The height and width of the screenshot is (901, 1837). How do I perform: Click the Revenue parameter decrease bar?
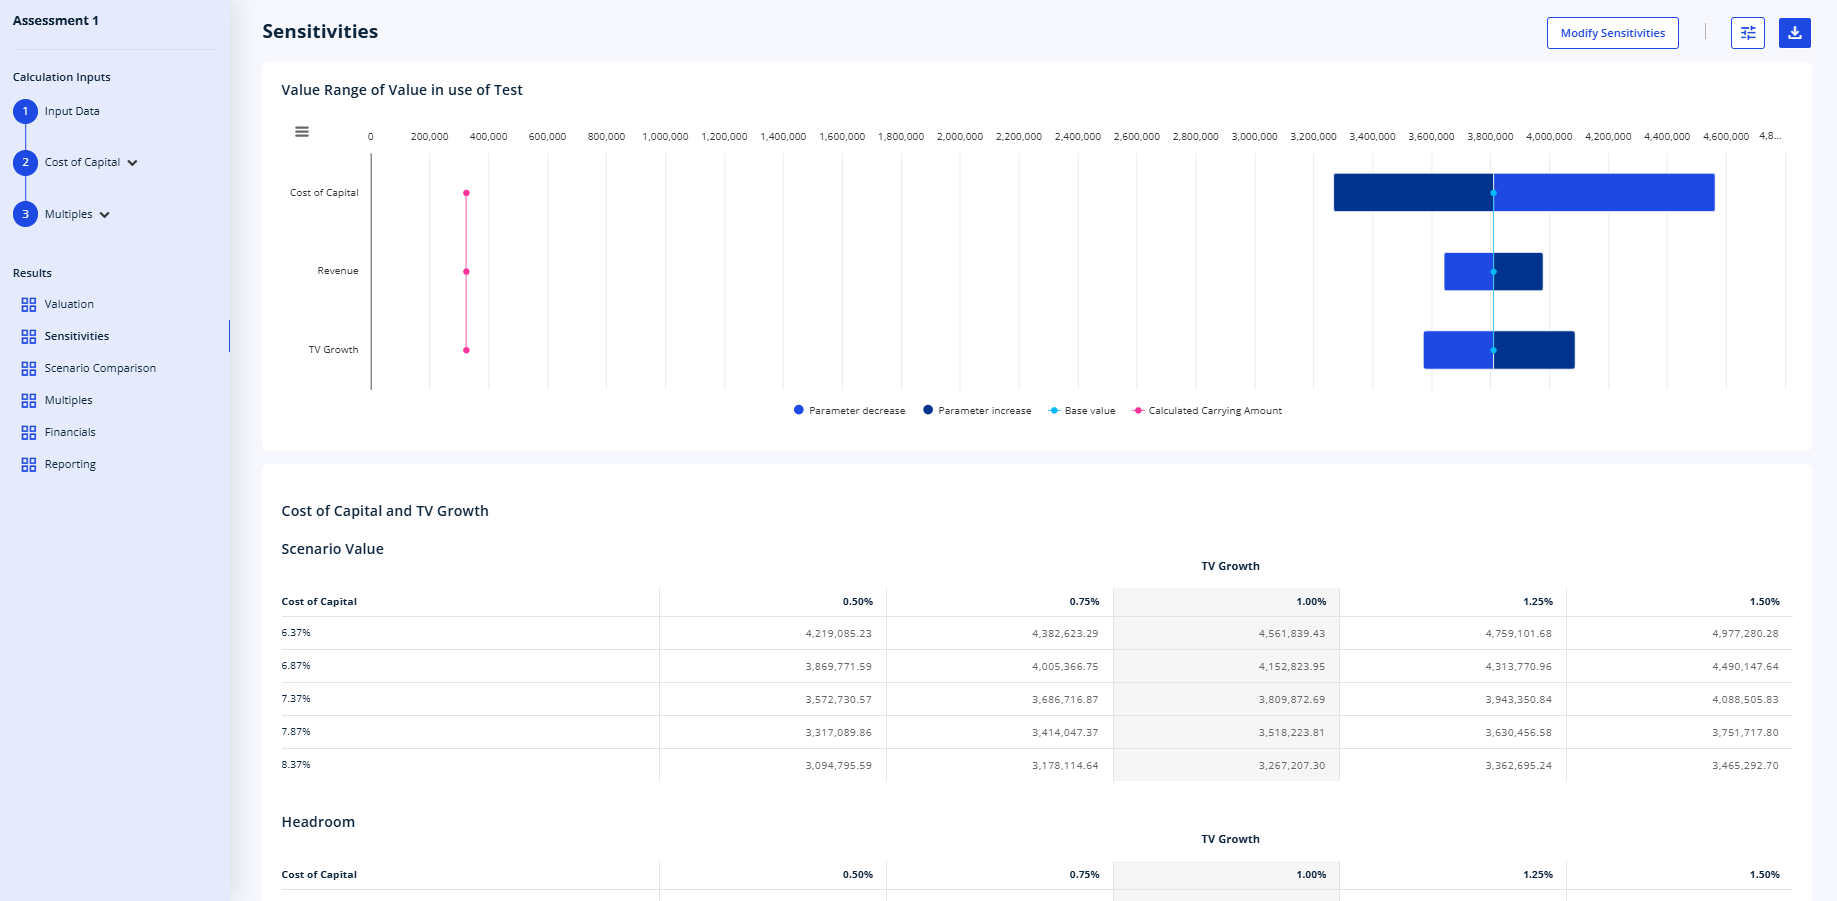pos(1469,271)
